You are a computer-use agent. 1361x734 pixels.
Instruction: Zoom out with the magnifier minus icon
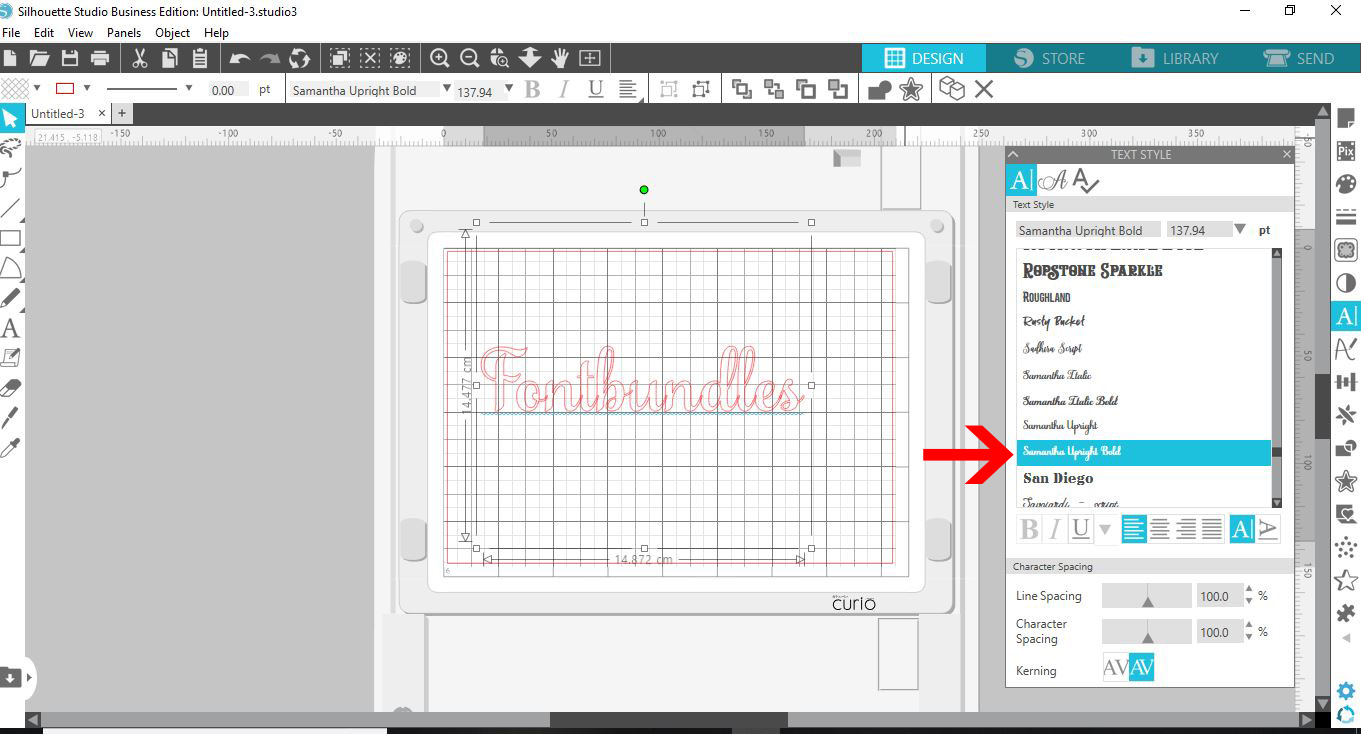pyautogui.click(x=469, y=58)
